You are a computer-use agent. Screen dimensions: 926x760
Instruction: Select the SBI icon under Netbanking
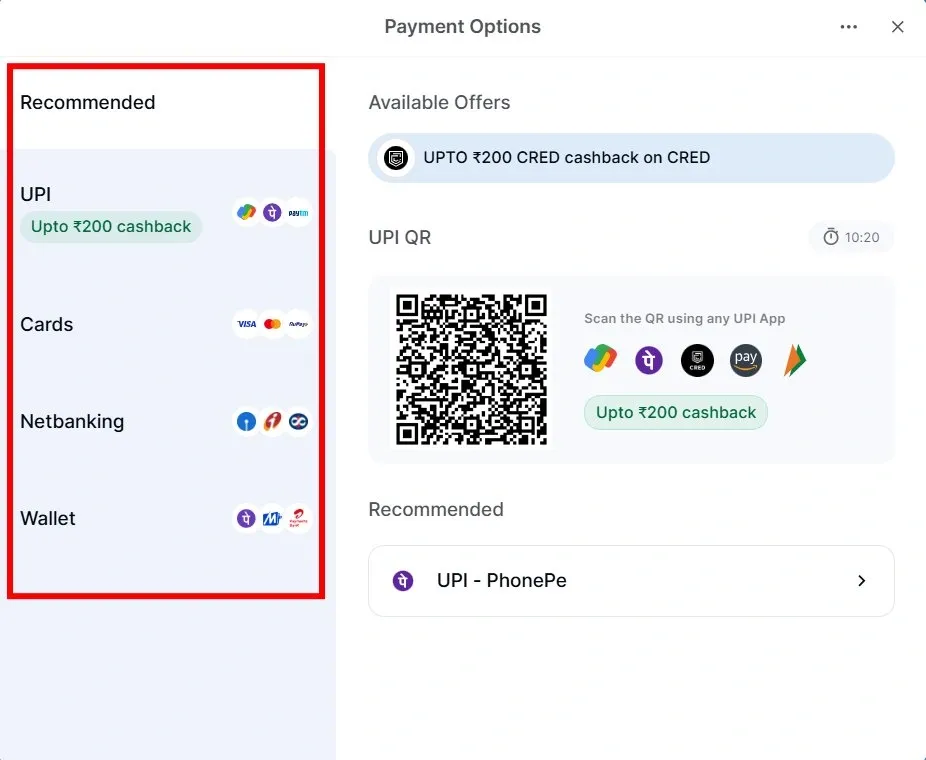[x=245, y=421]
